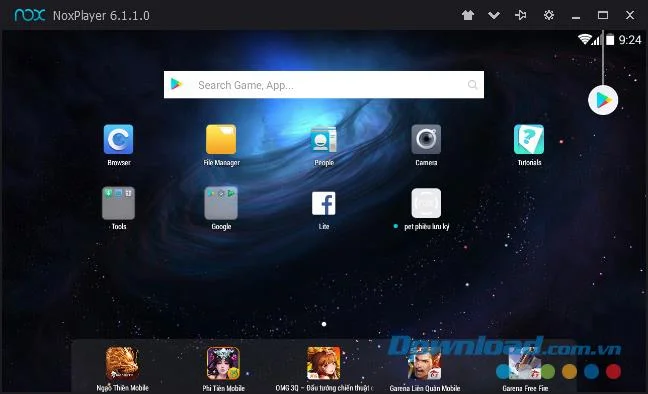Viewport: 648px width, 394px height.
Task: Launch Garena Liên Quân Mobile game
Action: pos(424,364)
